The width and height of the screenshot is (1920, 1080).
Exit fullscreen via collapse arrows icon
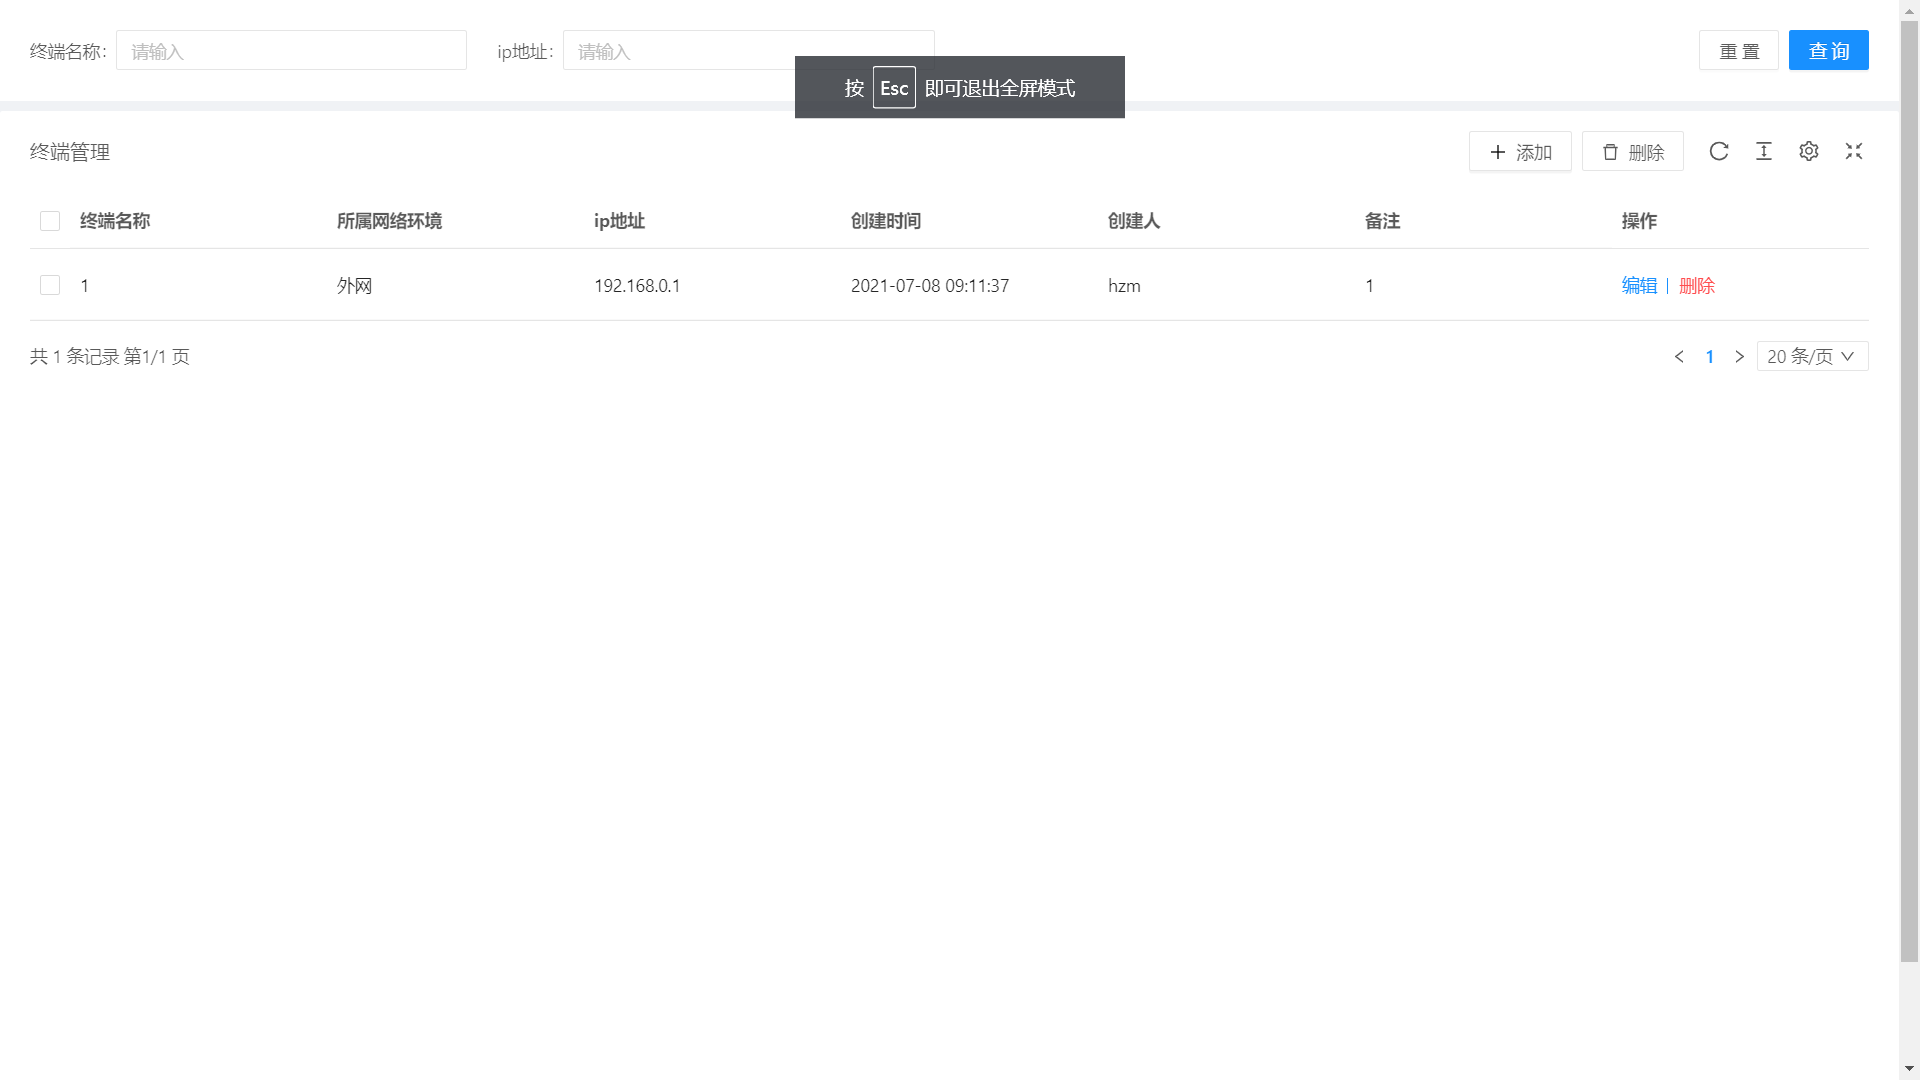1854,151
